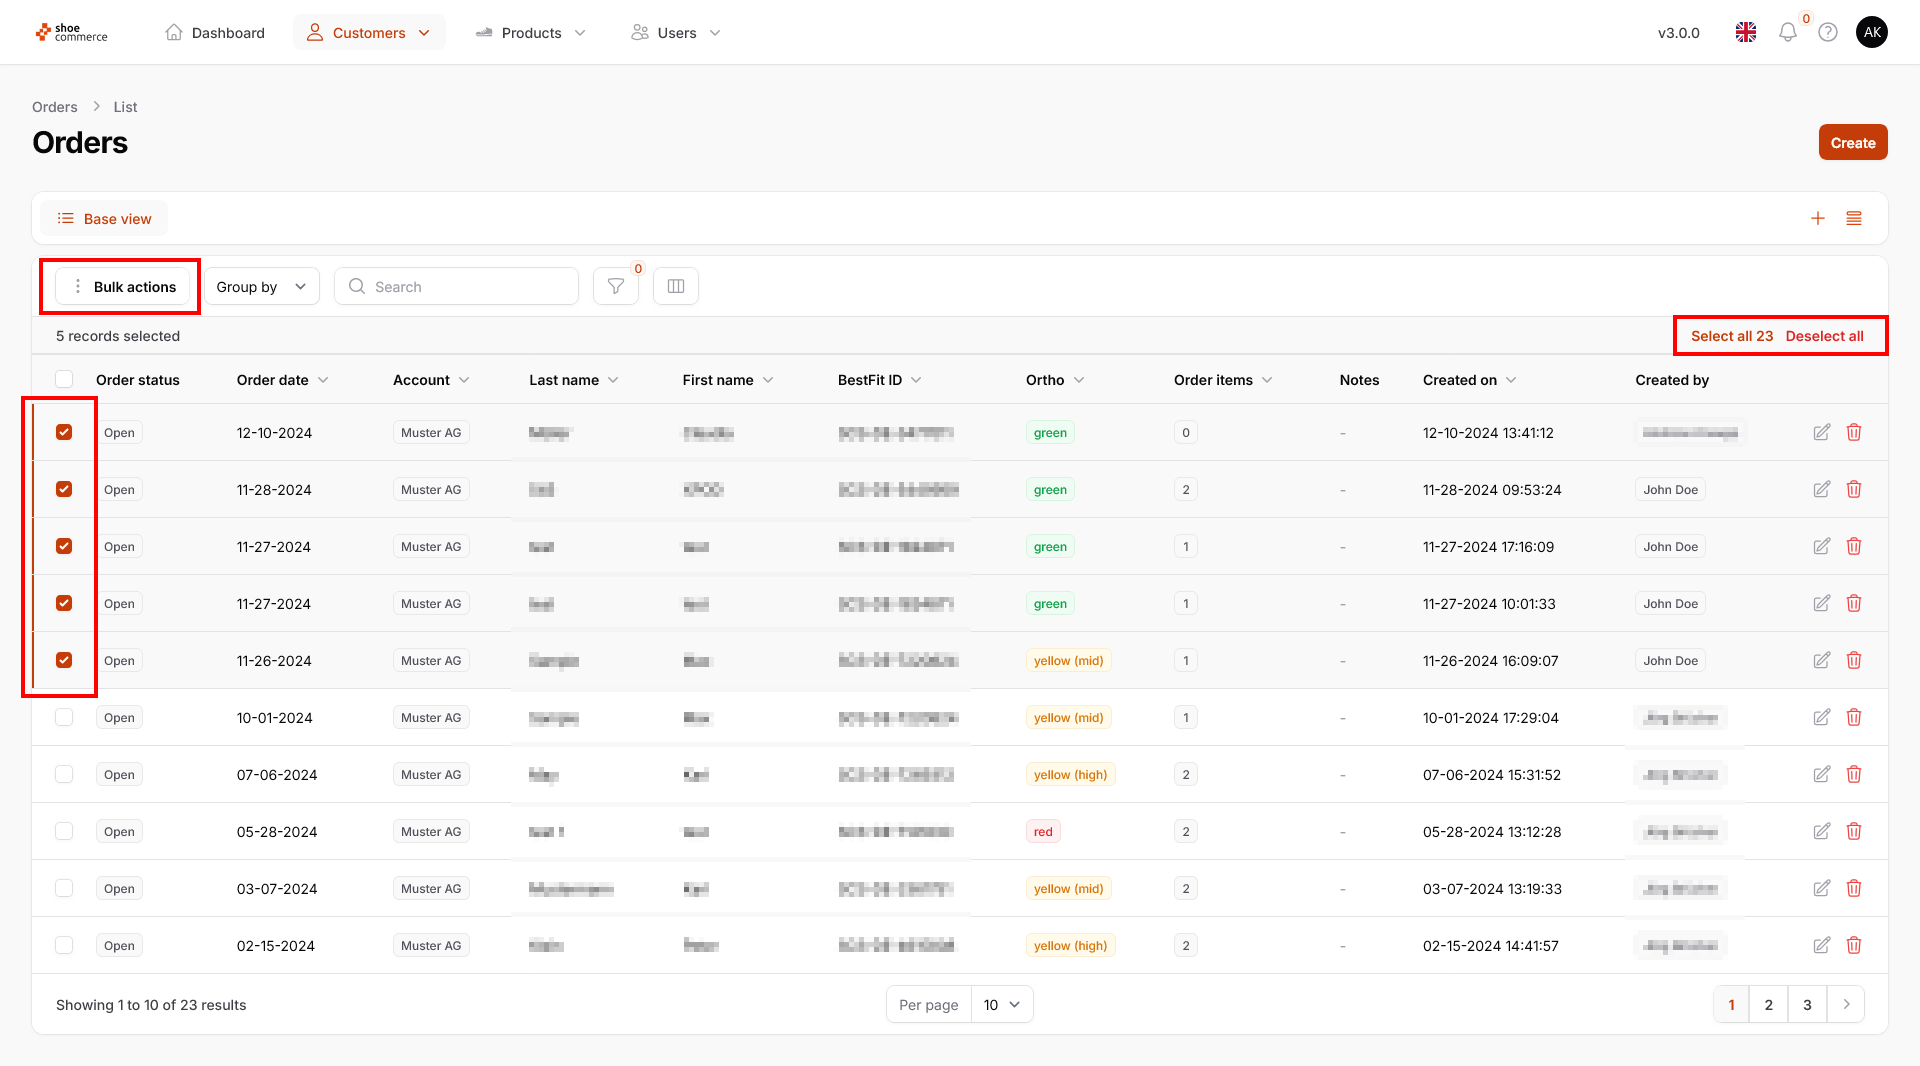This screenshot has width=1920, height=1066.
Task: Click the toggle columns icon
Action: coord(676,287)
